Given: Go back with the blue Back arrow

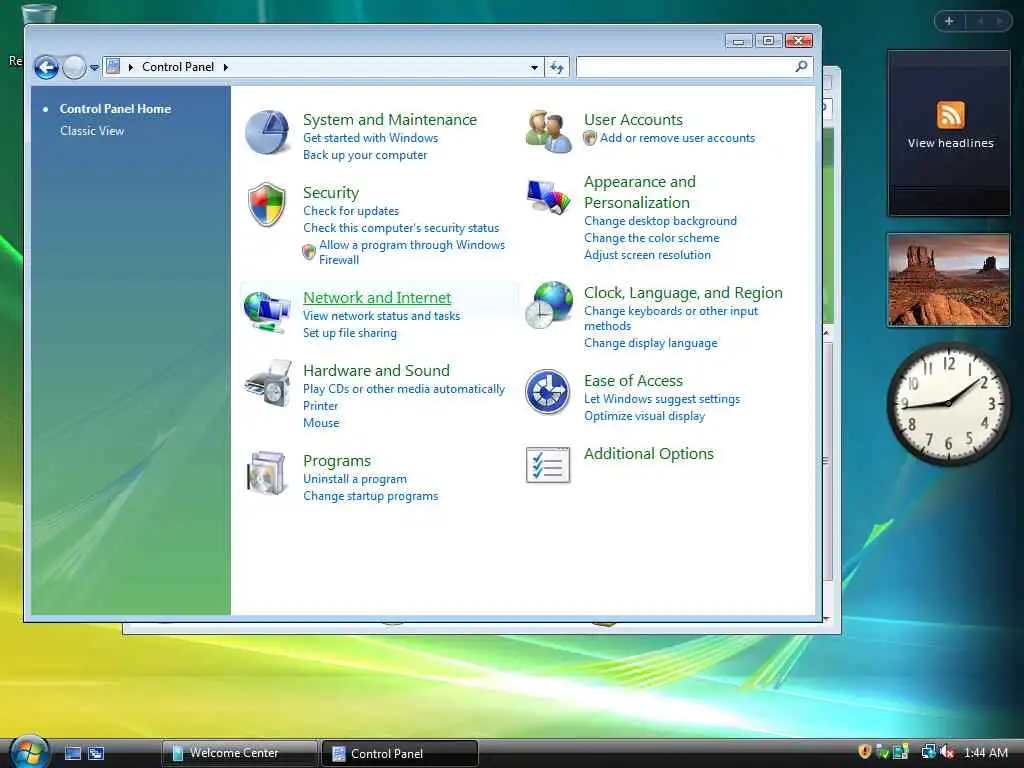Looking at the screenshot, I should coord(46,67).
